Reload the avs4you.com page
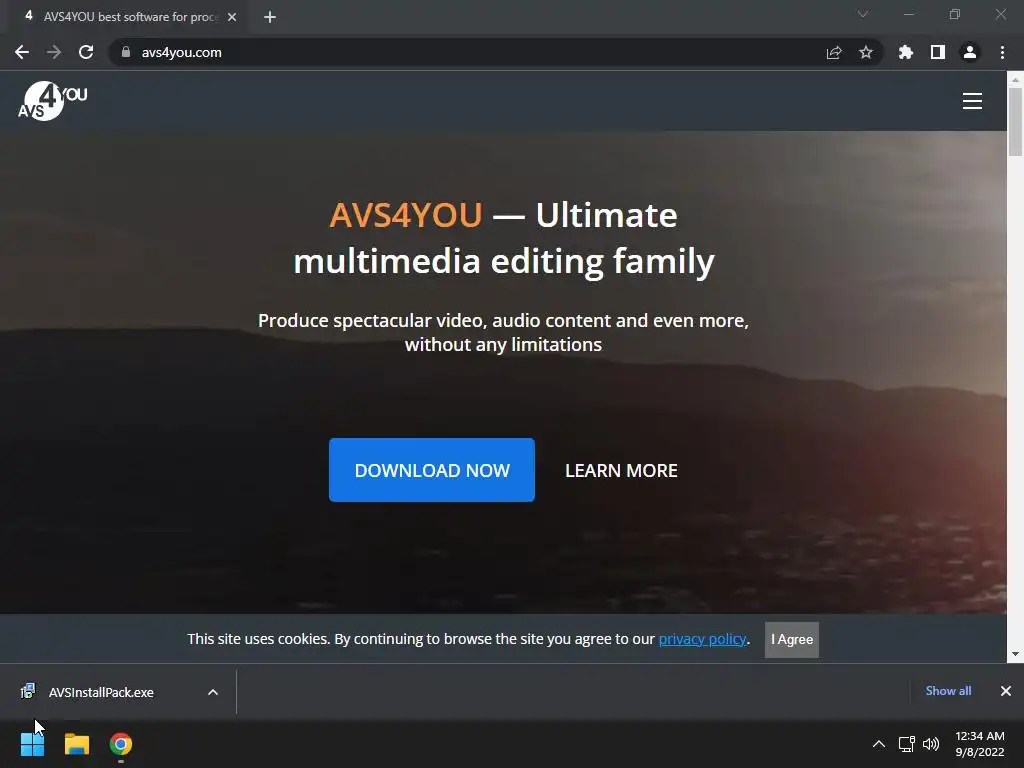The image size is (1024, 768). pyautogui.click(x=86, y=52)
